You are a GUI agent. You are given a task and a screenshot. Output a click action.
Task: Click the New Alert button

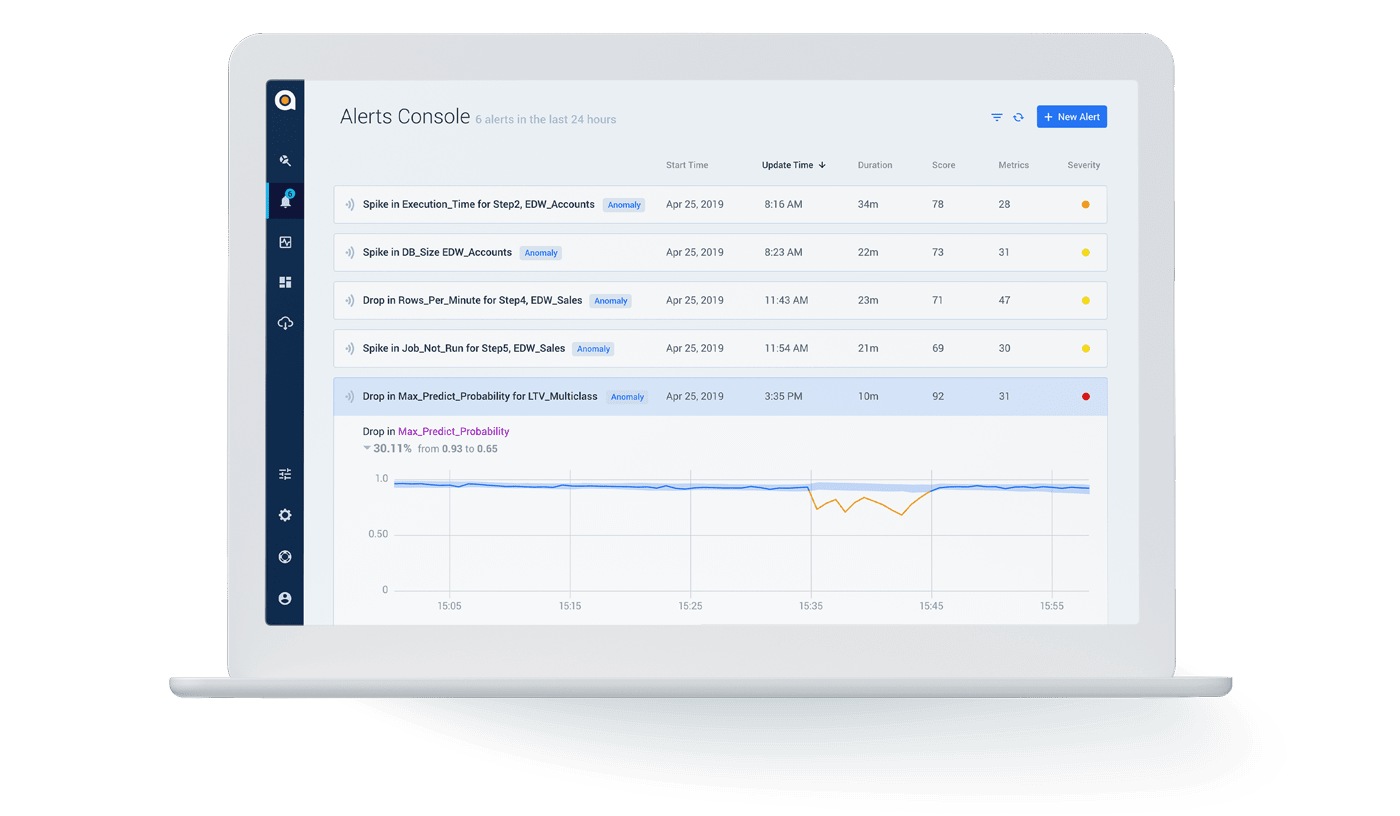1072,117
